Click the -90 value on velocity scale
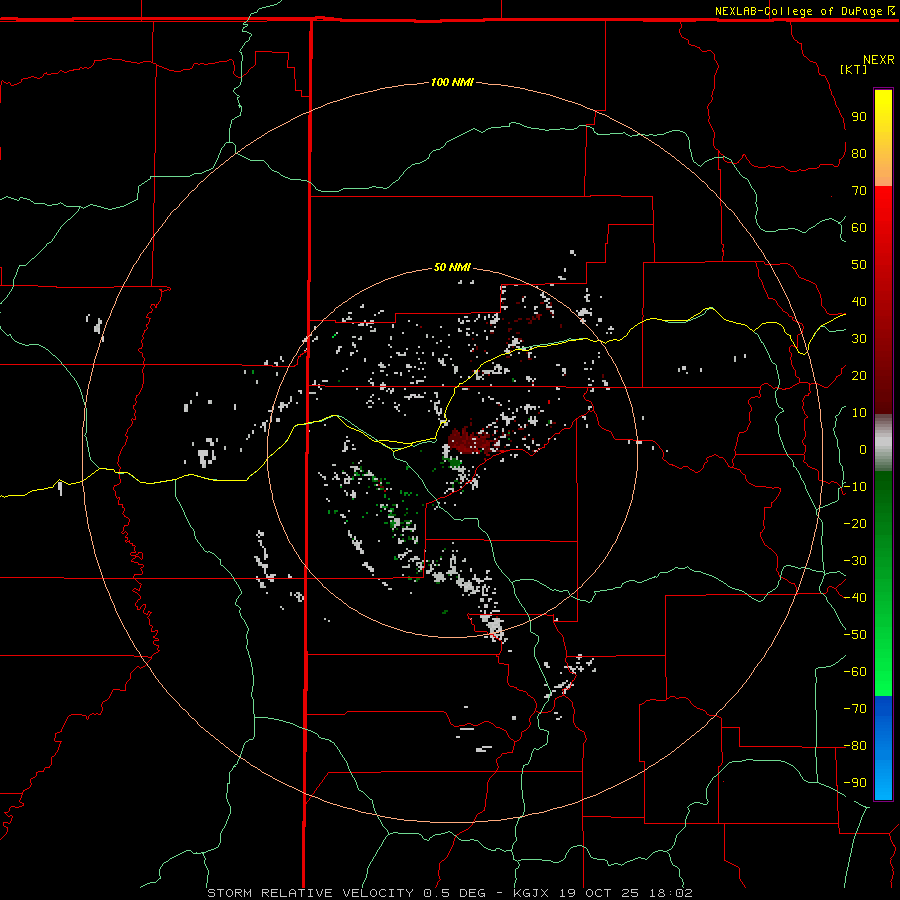 point(855,783)
